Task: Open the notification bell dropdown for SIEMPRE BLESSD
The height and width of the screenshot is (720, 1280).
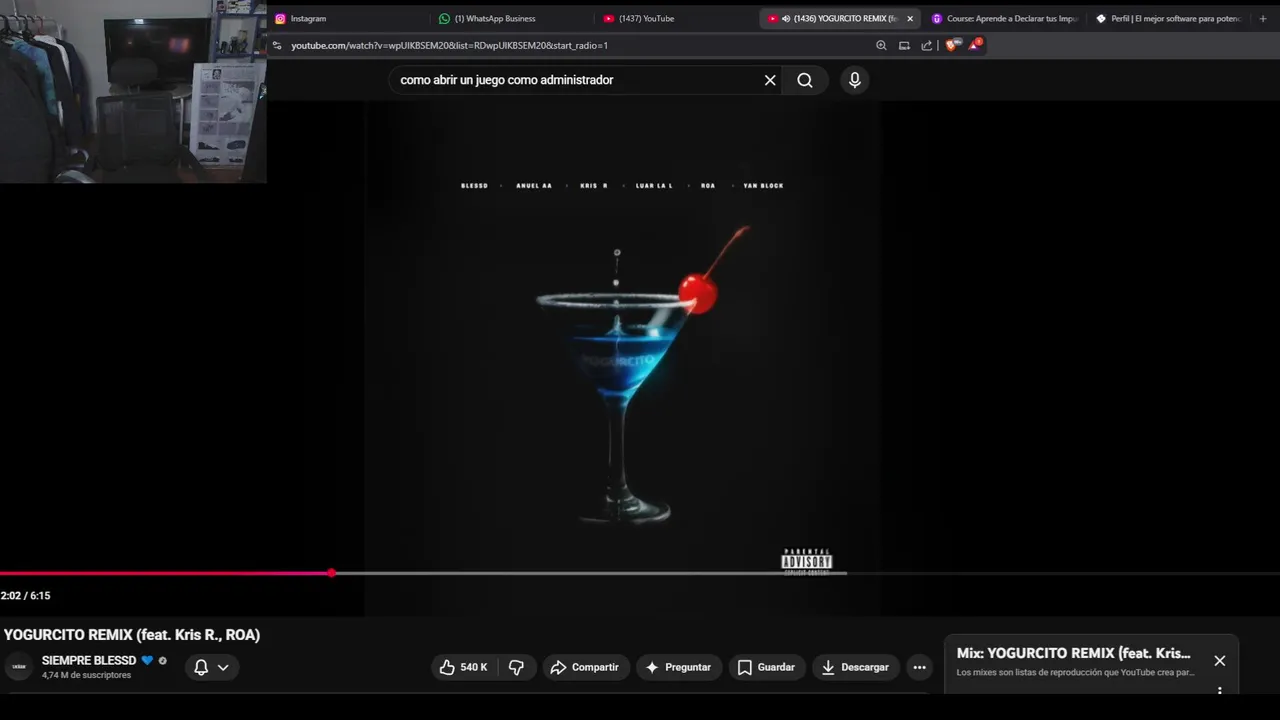Action: (x=212, y=667)
